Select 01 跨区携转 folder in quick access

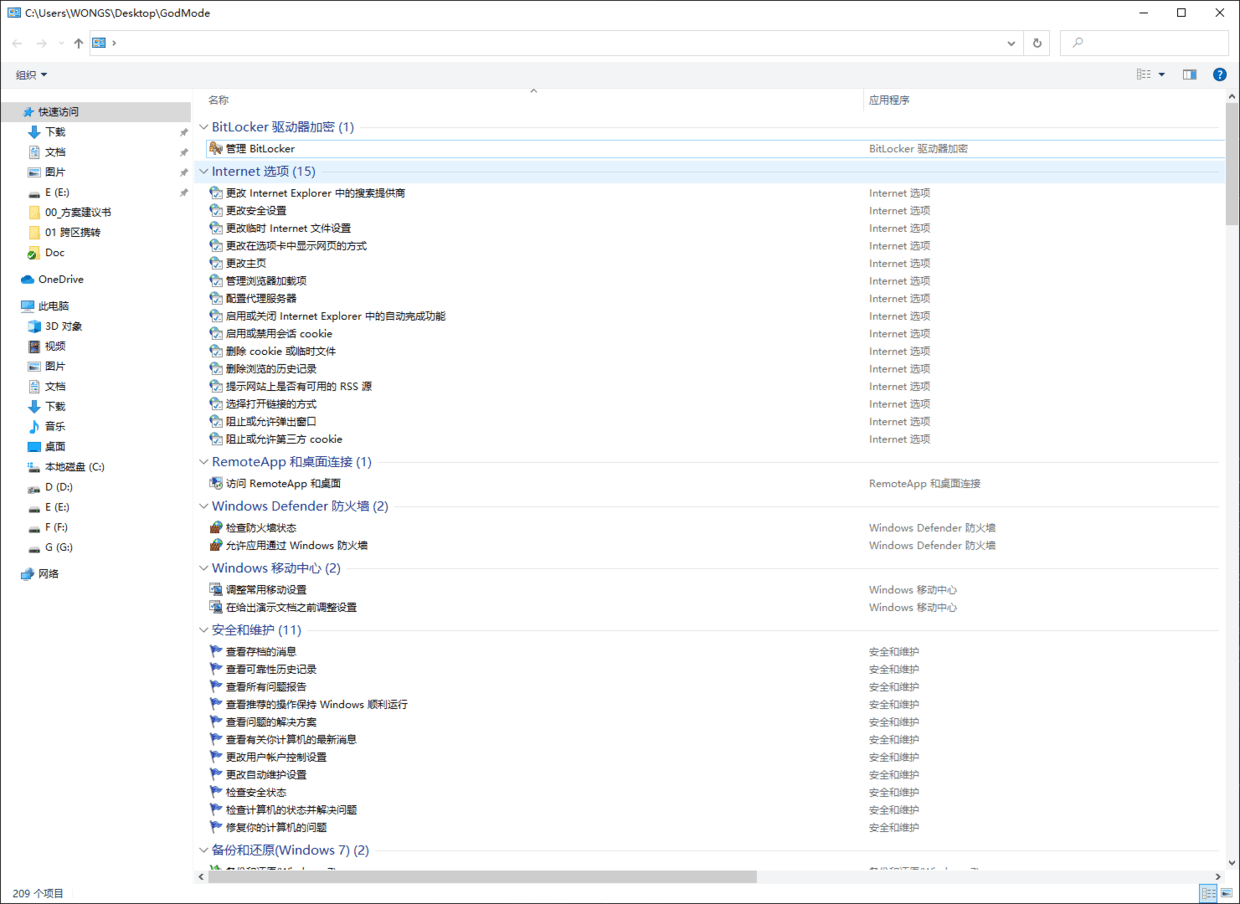point(72,232)
